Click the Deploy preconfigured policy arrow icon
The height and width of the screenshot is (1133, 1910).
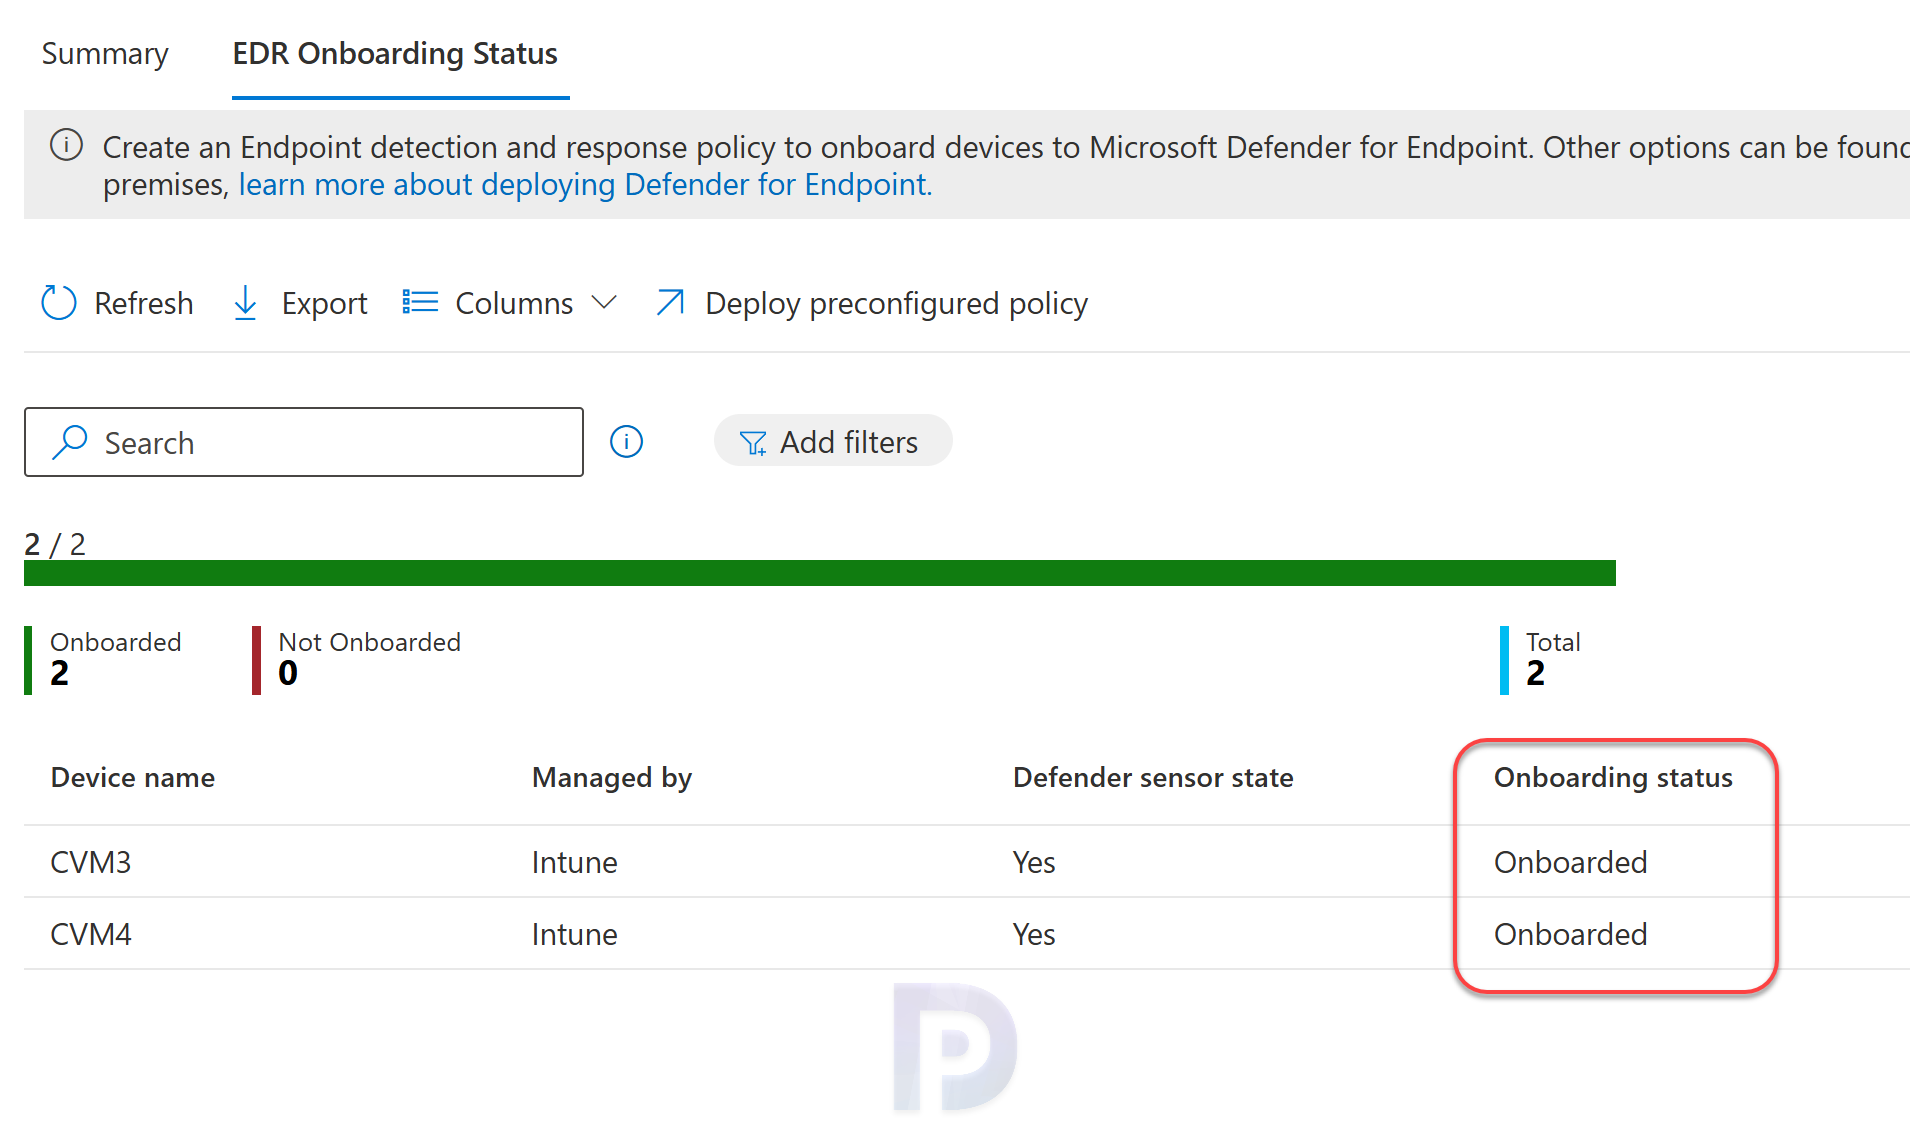point(670,302)
